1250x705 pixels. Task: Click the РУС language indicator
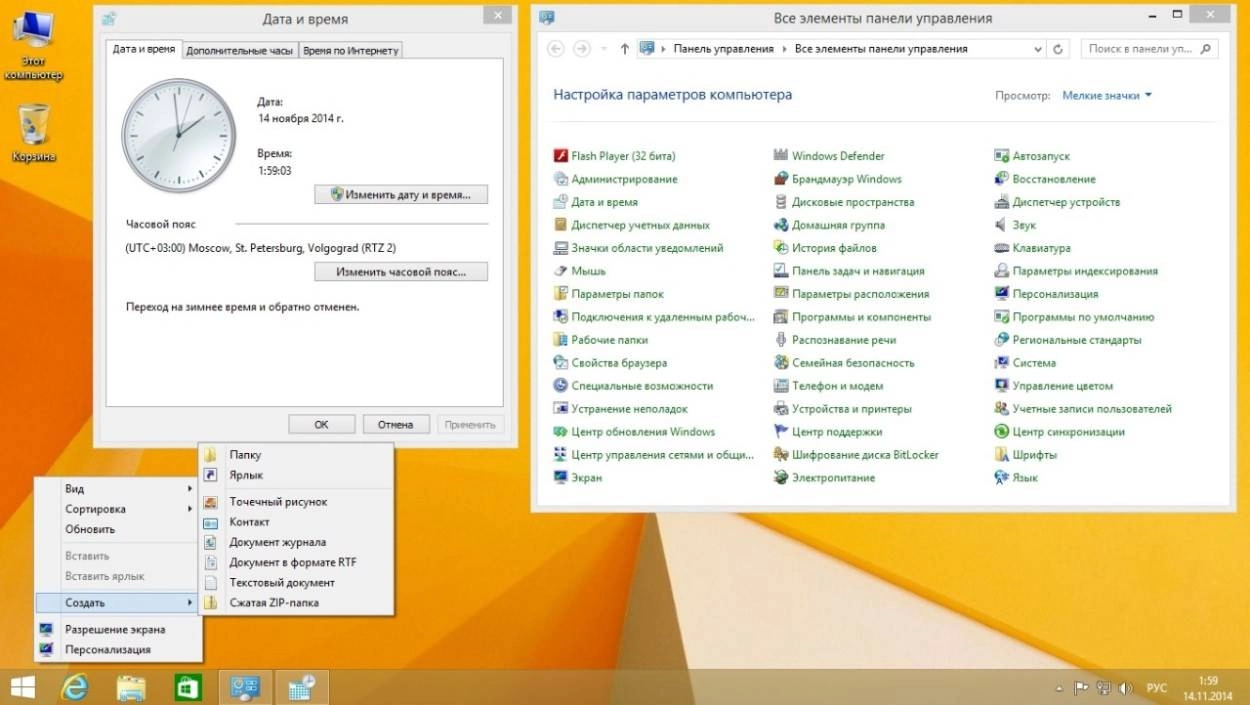(1157, 688)
